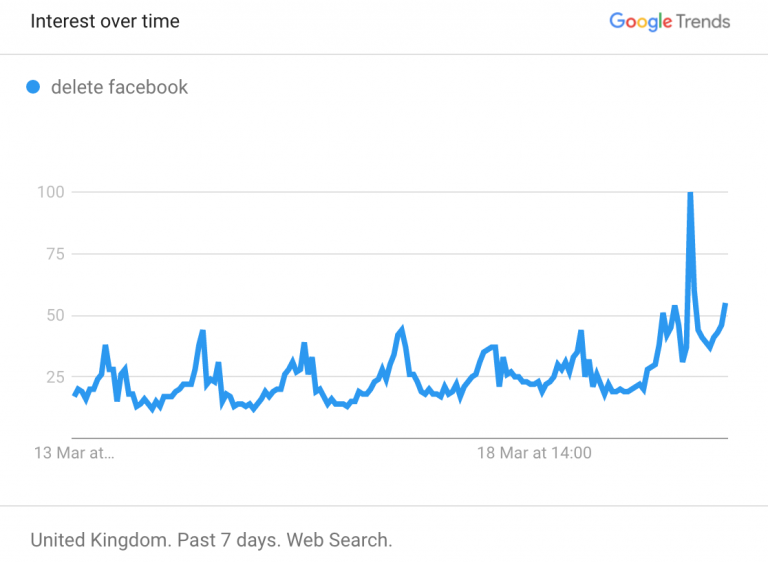The width and height of the screenshot is (768, 563).
Task: Click the blue legend dot
Action: (x=33, y=87)
